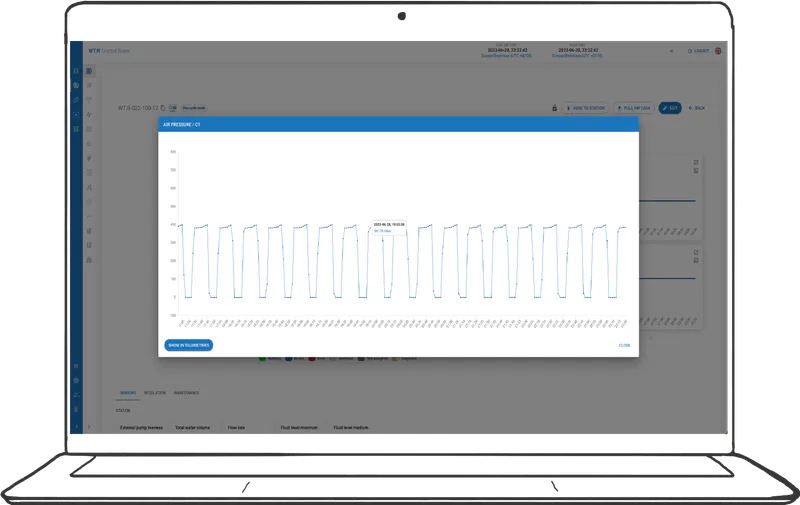Close the Air Pressure chart dialog
This screenshot has height=505, width=800.
click(624, 345)
